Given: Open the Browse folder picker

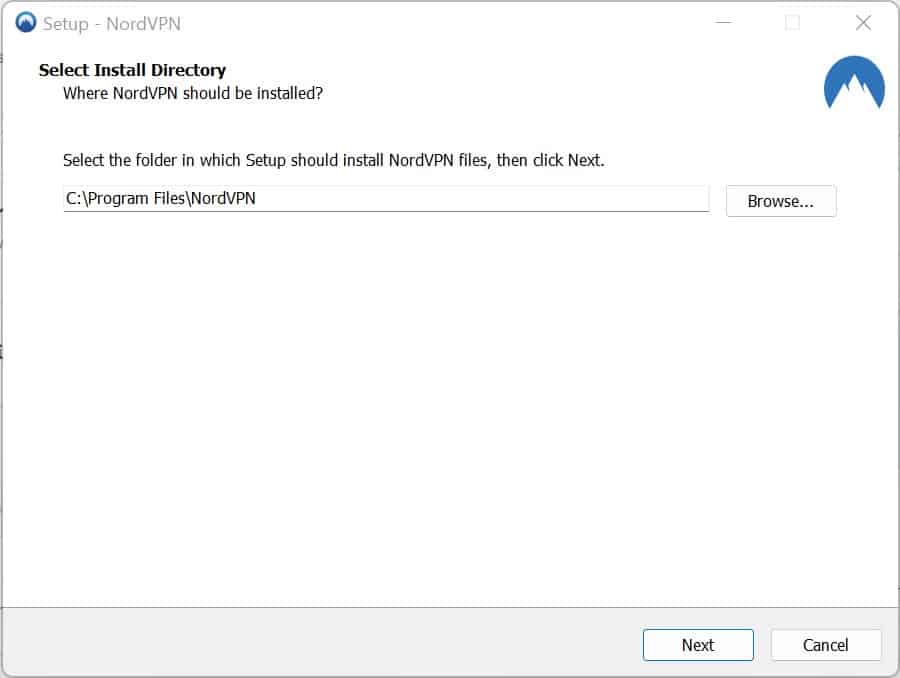Looking at the screenshot, I should tap(780, 201).
